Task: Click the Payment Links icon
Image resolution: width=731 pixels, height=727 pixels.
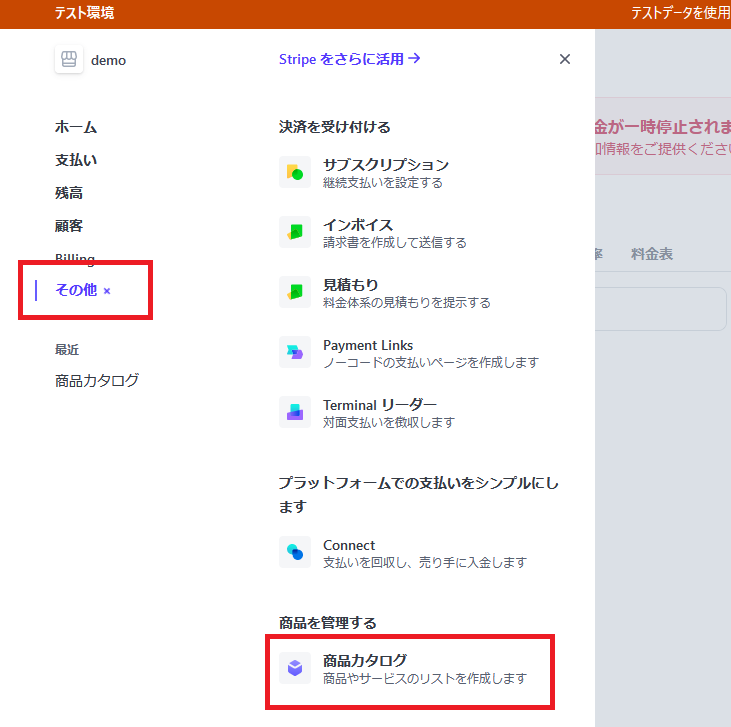Action: 294,352
